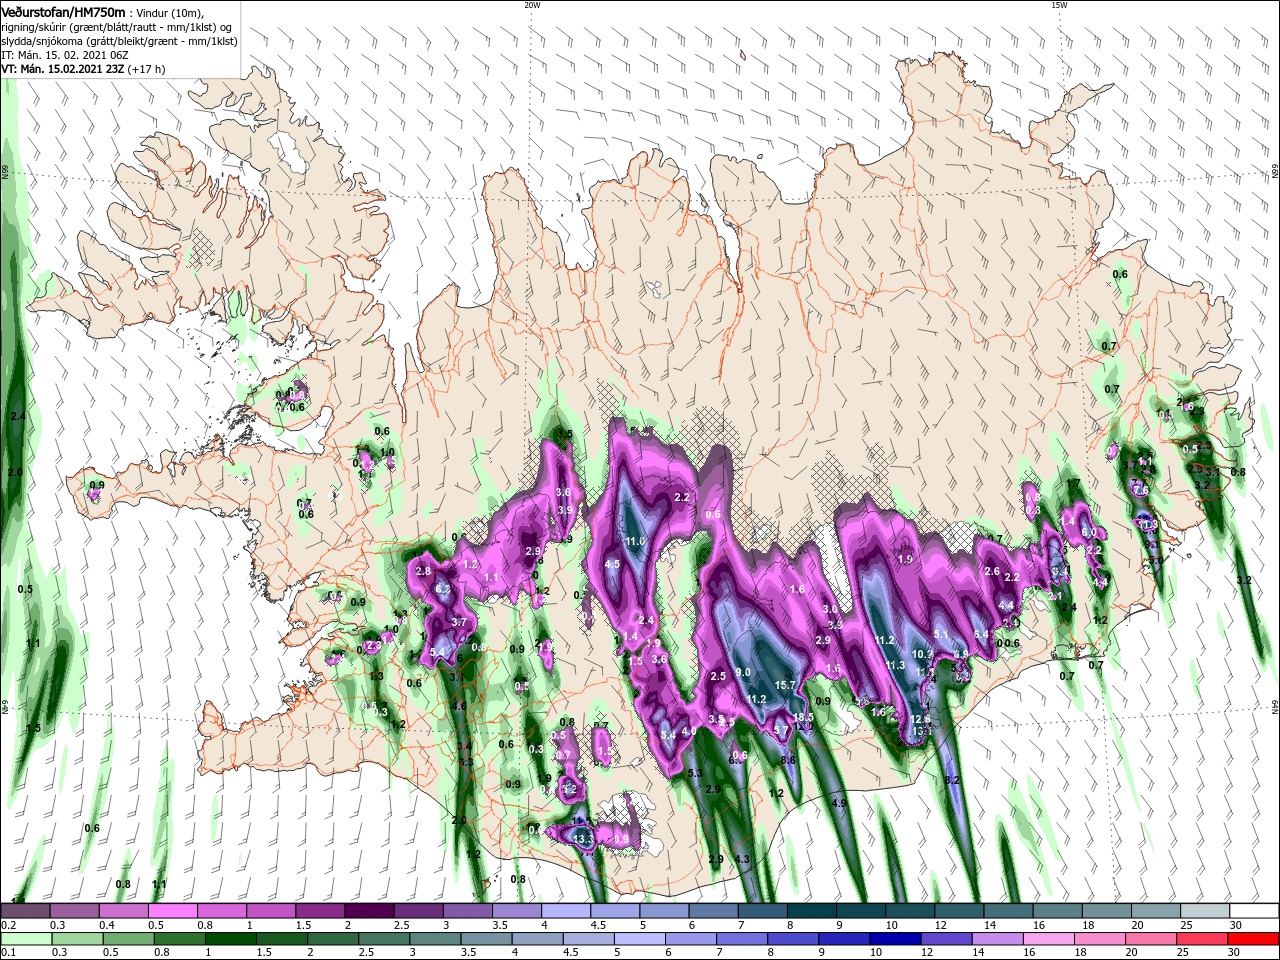Click the white swatch ending the snow scale

(x=1254, y=911)
